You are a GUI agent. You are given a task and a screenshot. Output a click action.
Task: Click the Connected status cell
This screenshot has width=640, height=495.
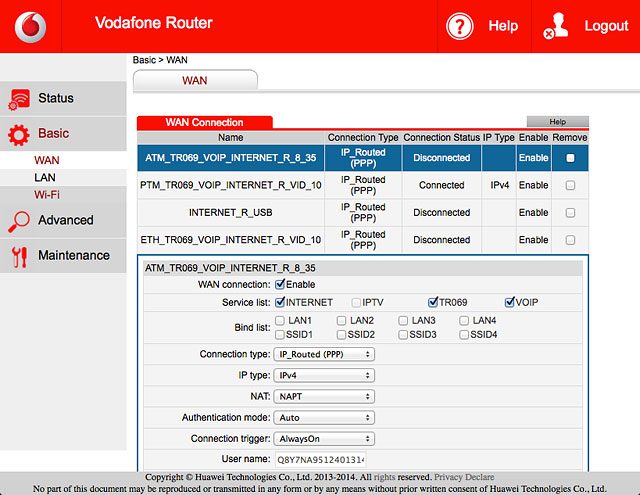442,185
